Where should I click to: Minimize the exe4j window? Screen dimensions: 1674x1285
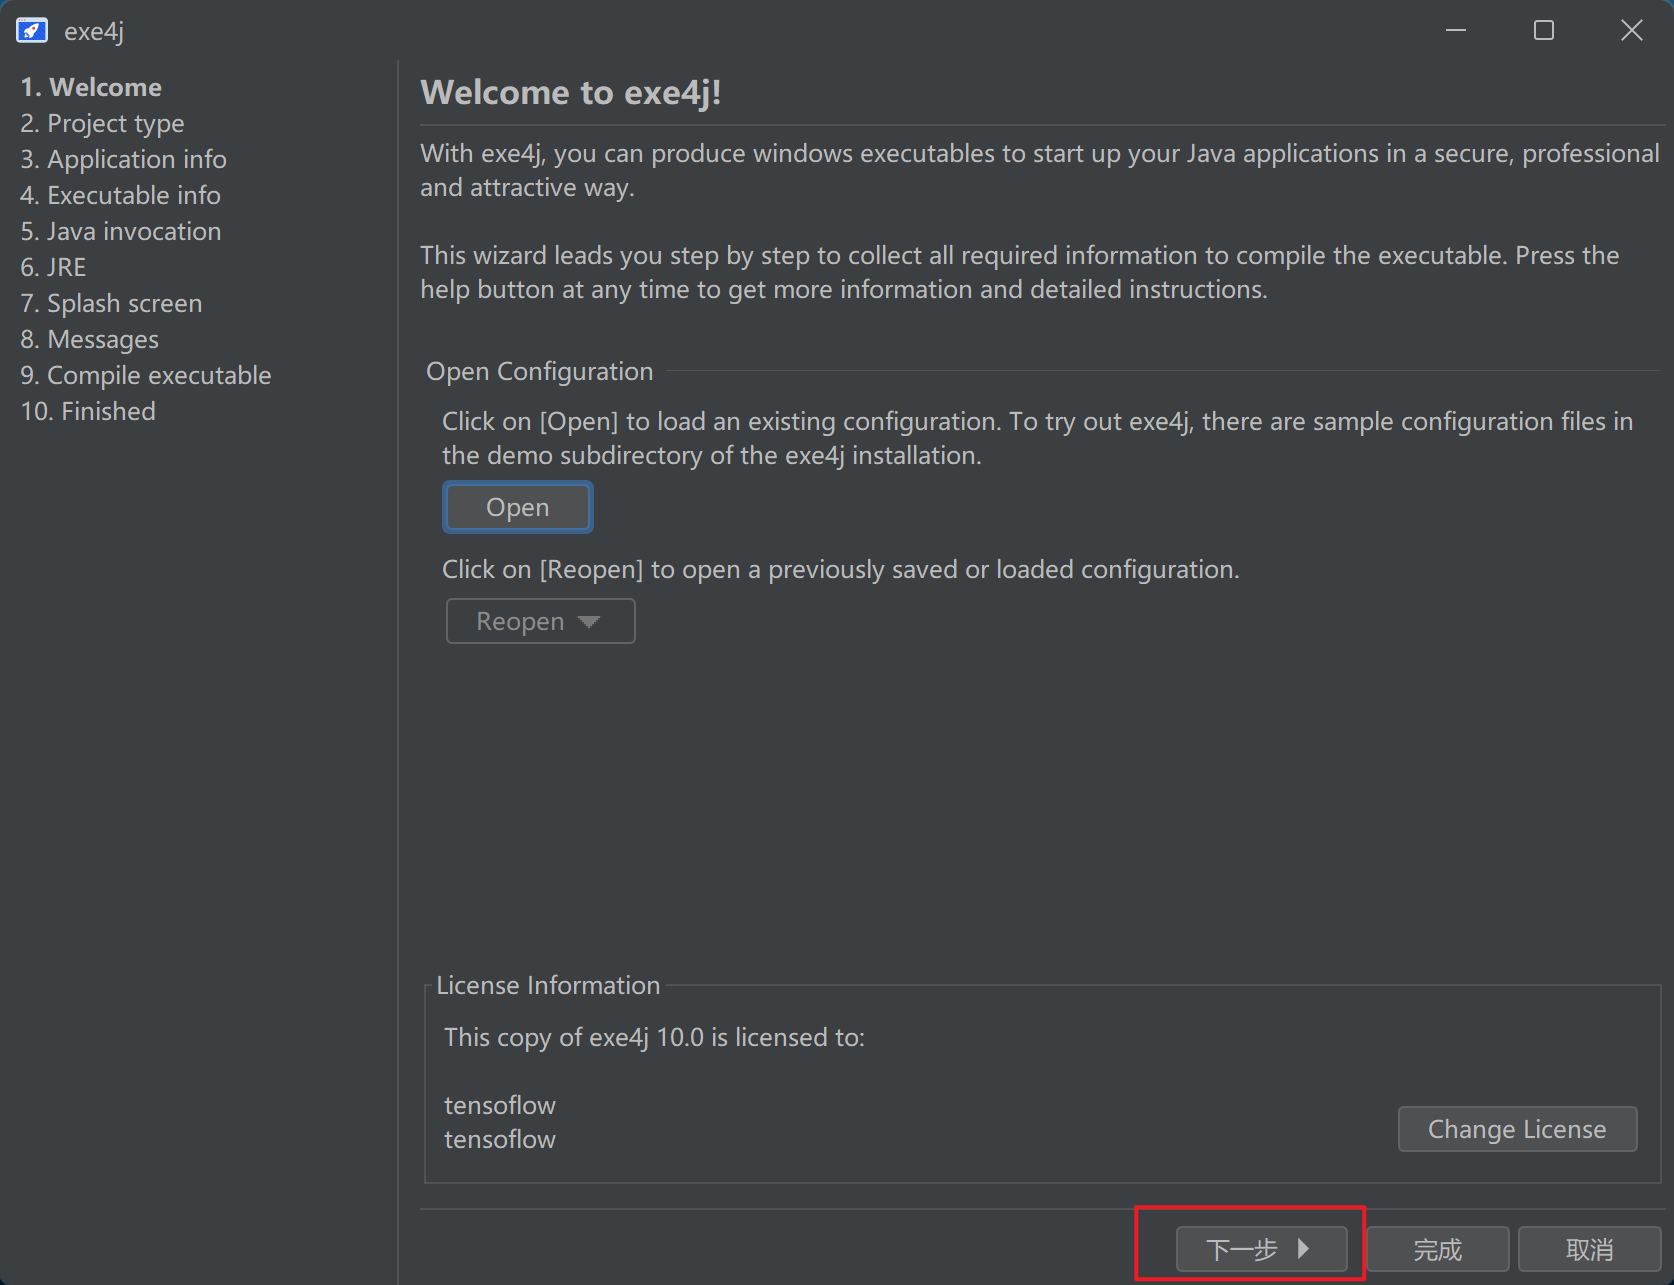coord(1455,31)
